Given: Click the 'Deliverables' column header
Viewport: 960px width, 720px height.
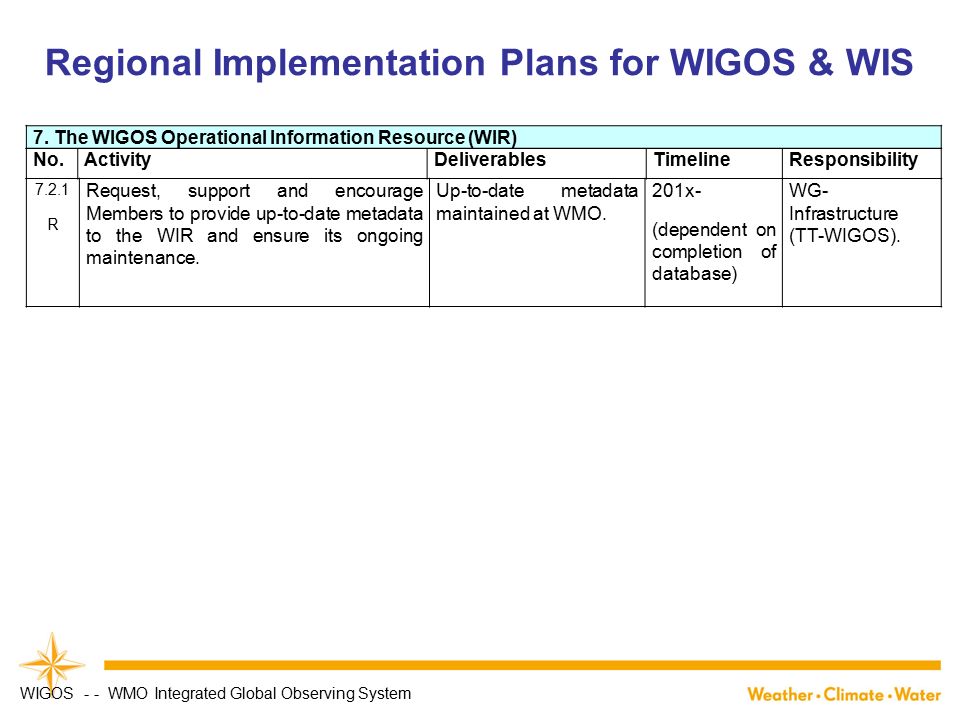Looking at the screenshot, I should (x=490, y=160).
